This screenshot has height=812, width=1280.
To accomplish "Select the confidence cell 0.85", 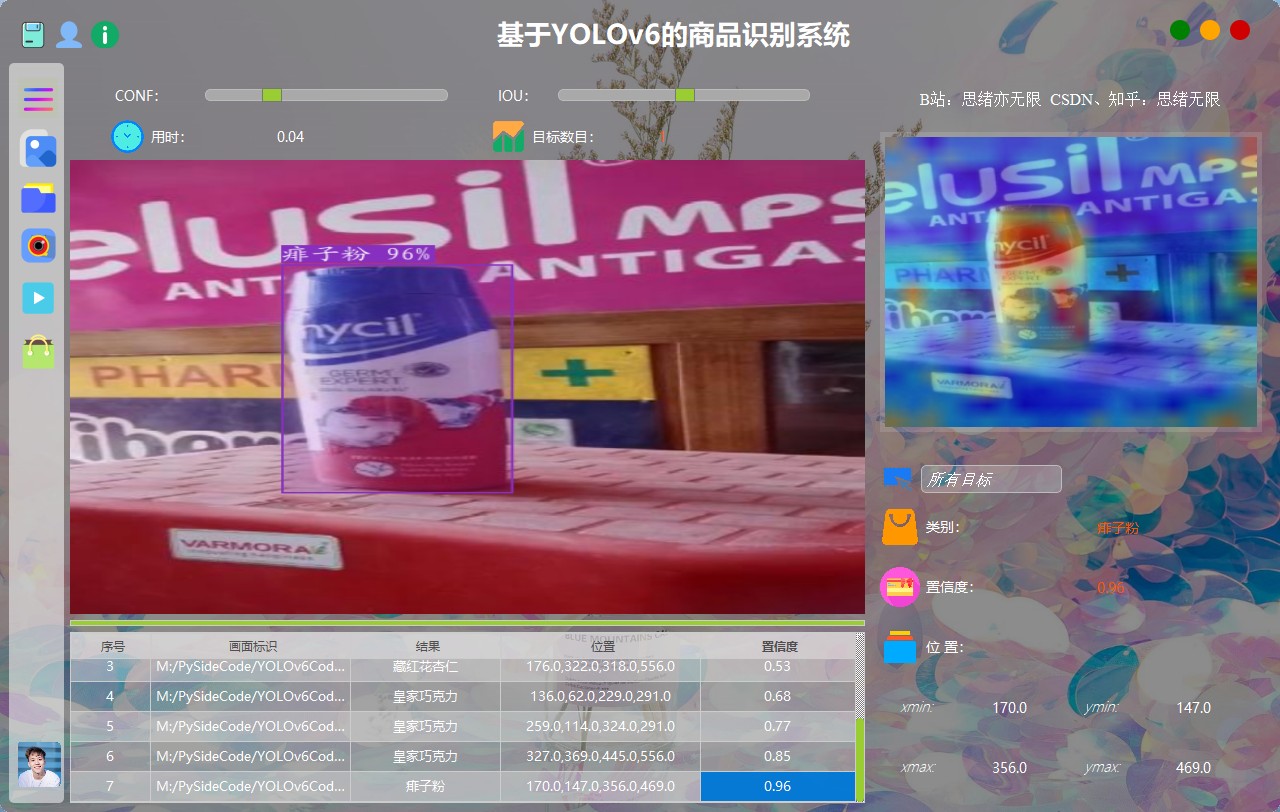I will pyautogui.click(x=778, y=756).
